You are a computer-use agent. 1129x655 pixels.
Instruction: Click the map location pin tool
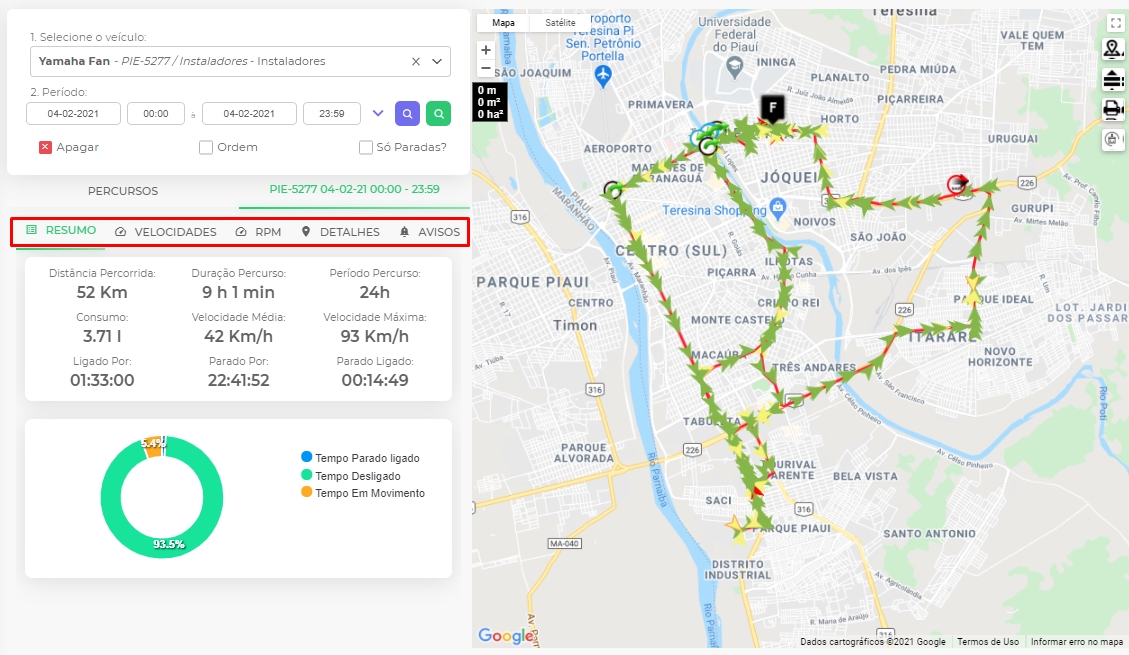pos(1113,49)
